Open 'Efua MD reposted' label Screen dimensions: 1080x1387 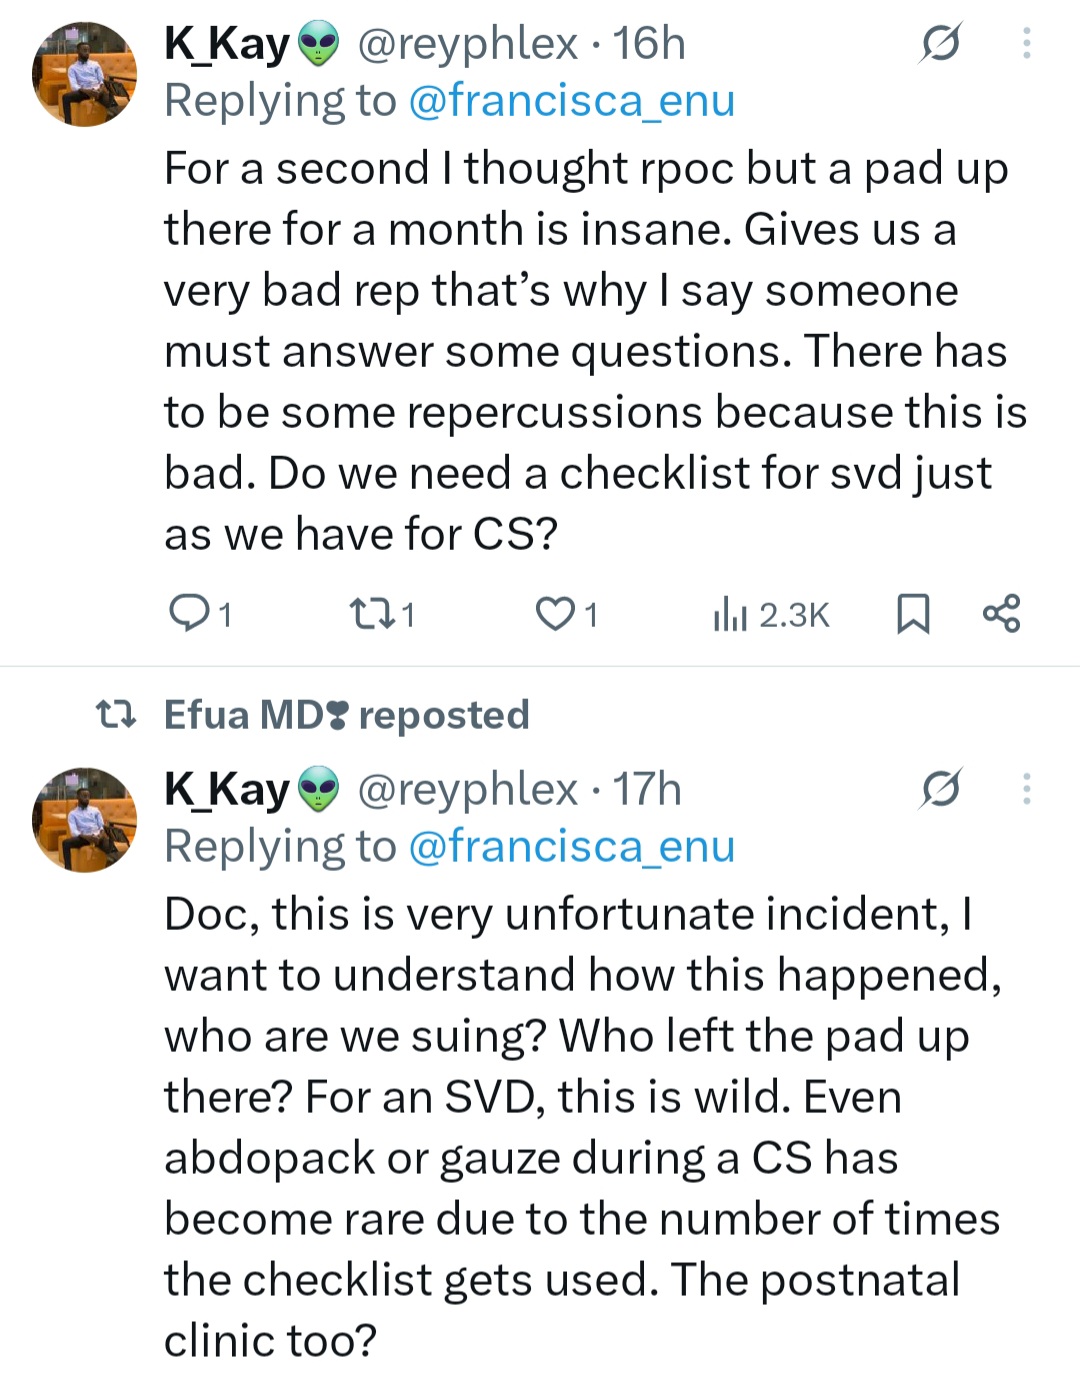346,715
